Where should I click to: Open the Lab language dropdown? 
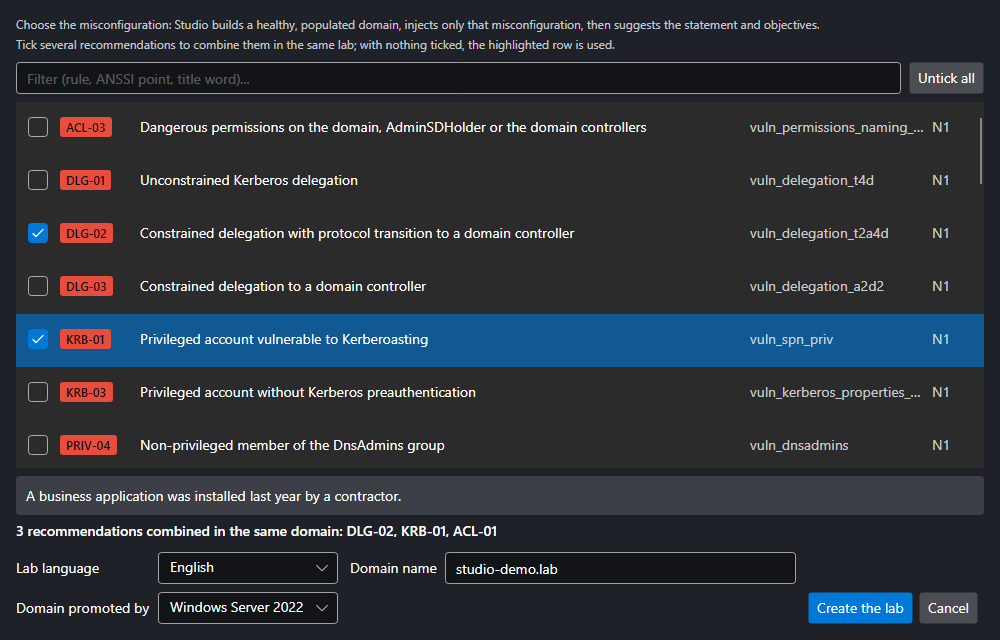tap(247, 568)
